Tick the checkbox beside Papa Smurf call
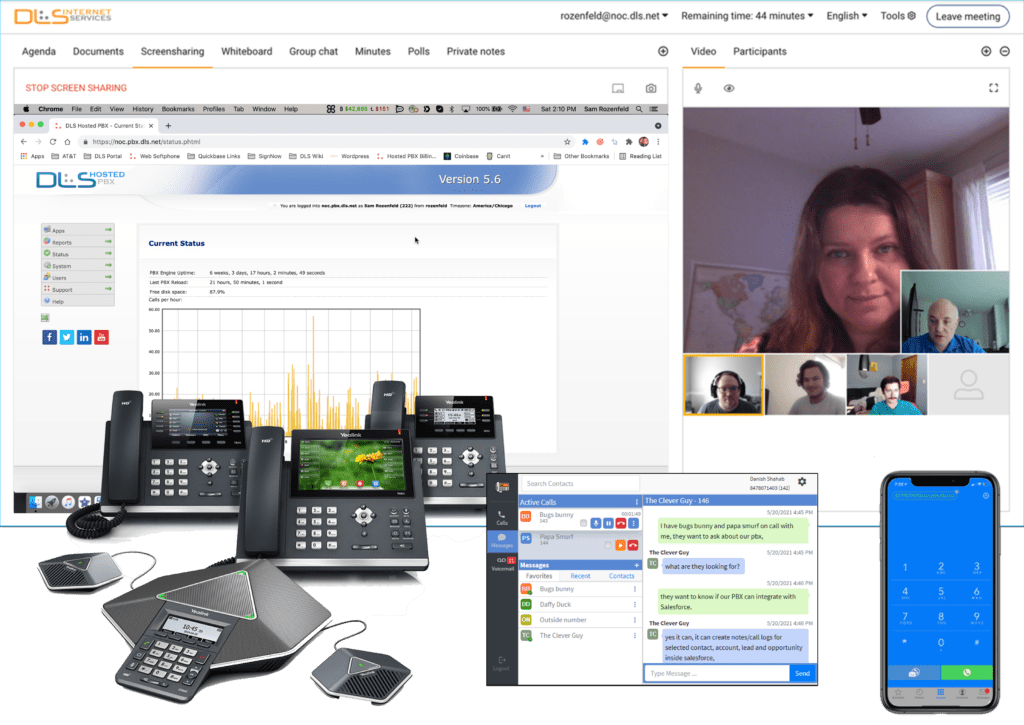Screen dimensions: 1024x725 pyautogui.click(x=606, y=545)
